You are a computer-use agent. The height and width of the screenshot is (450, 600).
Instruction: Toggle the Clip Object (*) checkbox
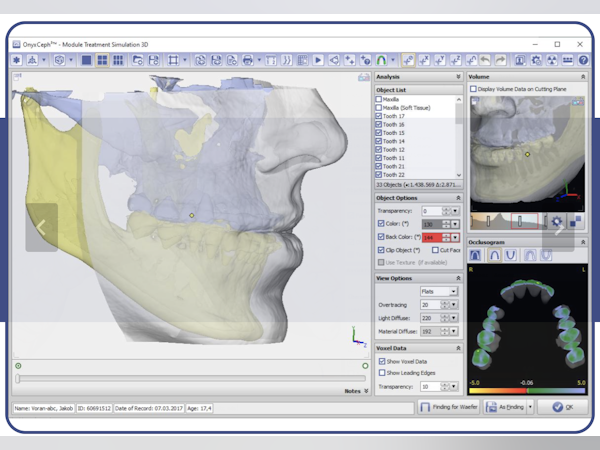pos(381,250)
